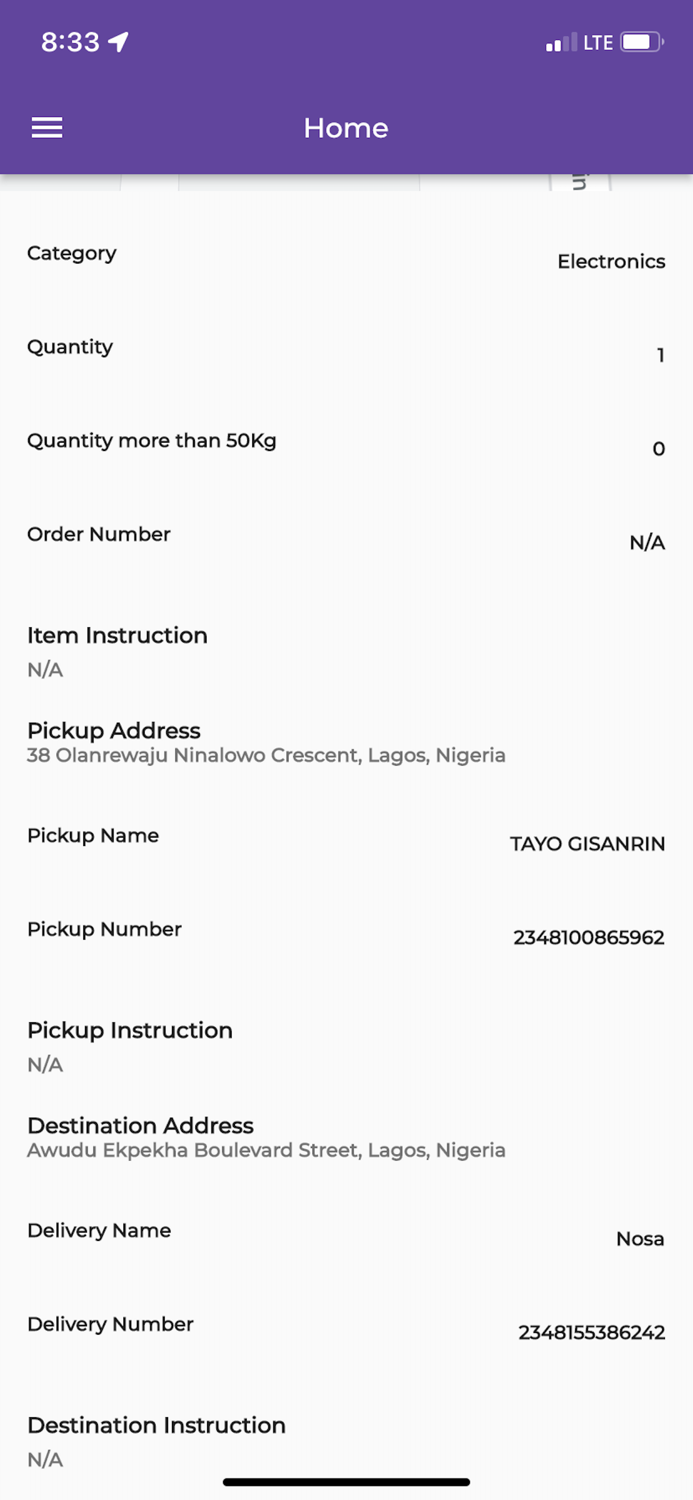Tap the Pickup Address section header
The image size is (693, 1500).
click(114, 731)
